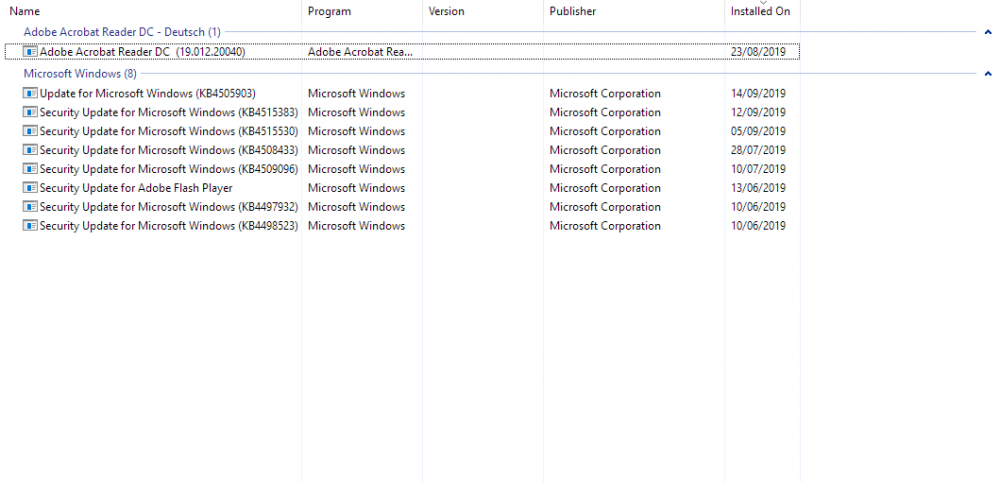The width and height of the screenshot is (1000, 482).
Task: Collapse the Adobe Acrobat Reader DC group
Action: pos(987,32)
